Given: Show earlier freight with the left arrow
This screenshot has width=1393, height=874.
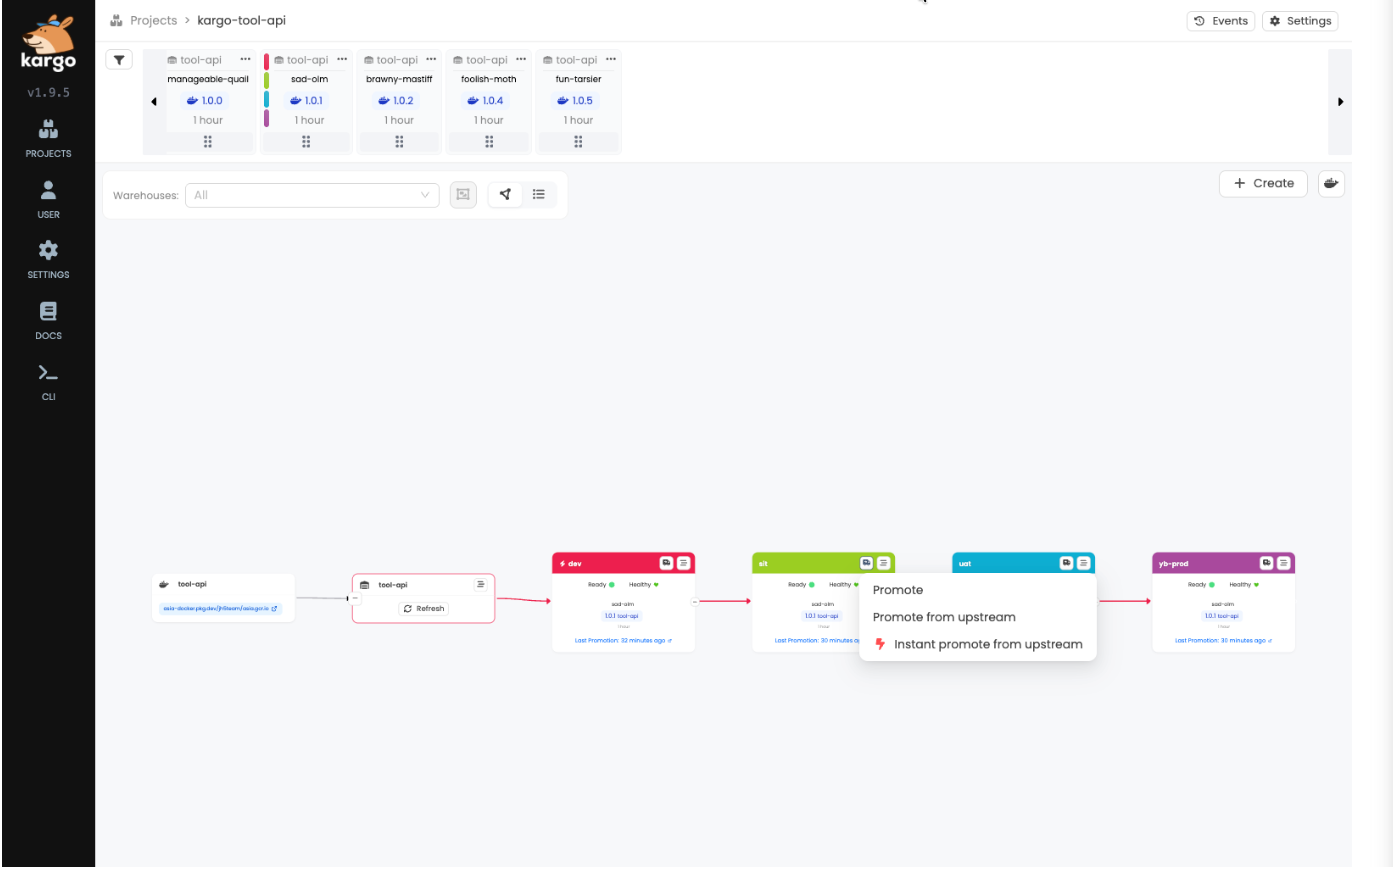Looking at the screenshot, I should pos(154,101).
